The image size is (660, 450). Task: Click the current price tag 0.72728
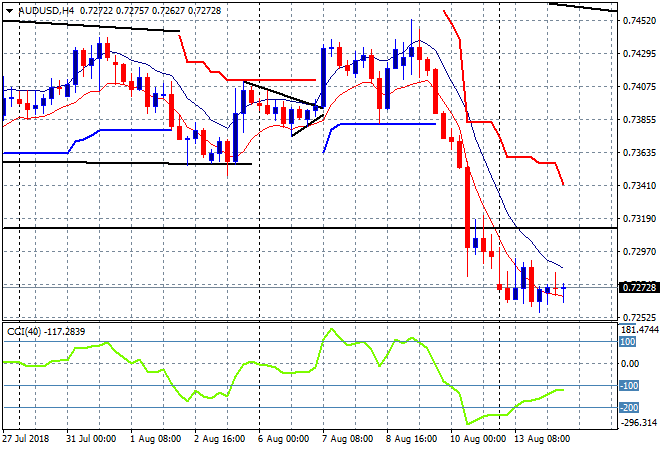click(x=638, y=287)
